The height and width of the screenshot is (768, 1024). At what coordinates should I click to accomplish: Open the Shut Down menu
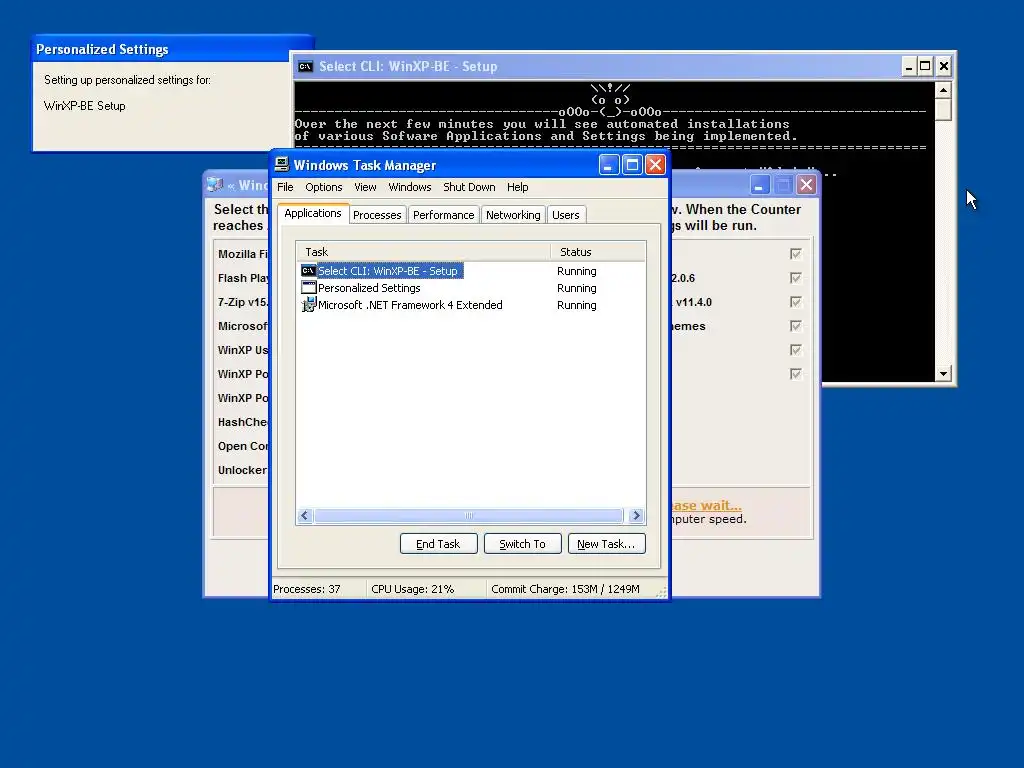469,187
